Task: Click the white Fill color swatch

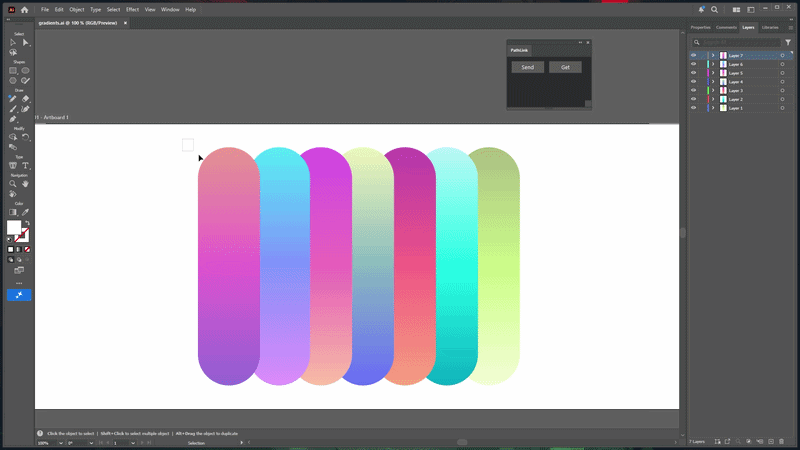Action: [x=14, y=228]
